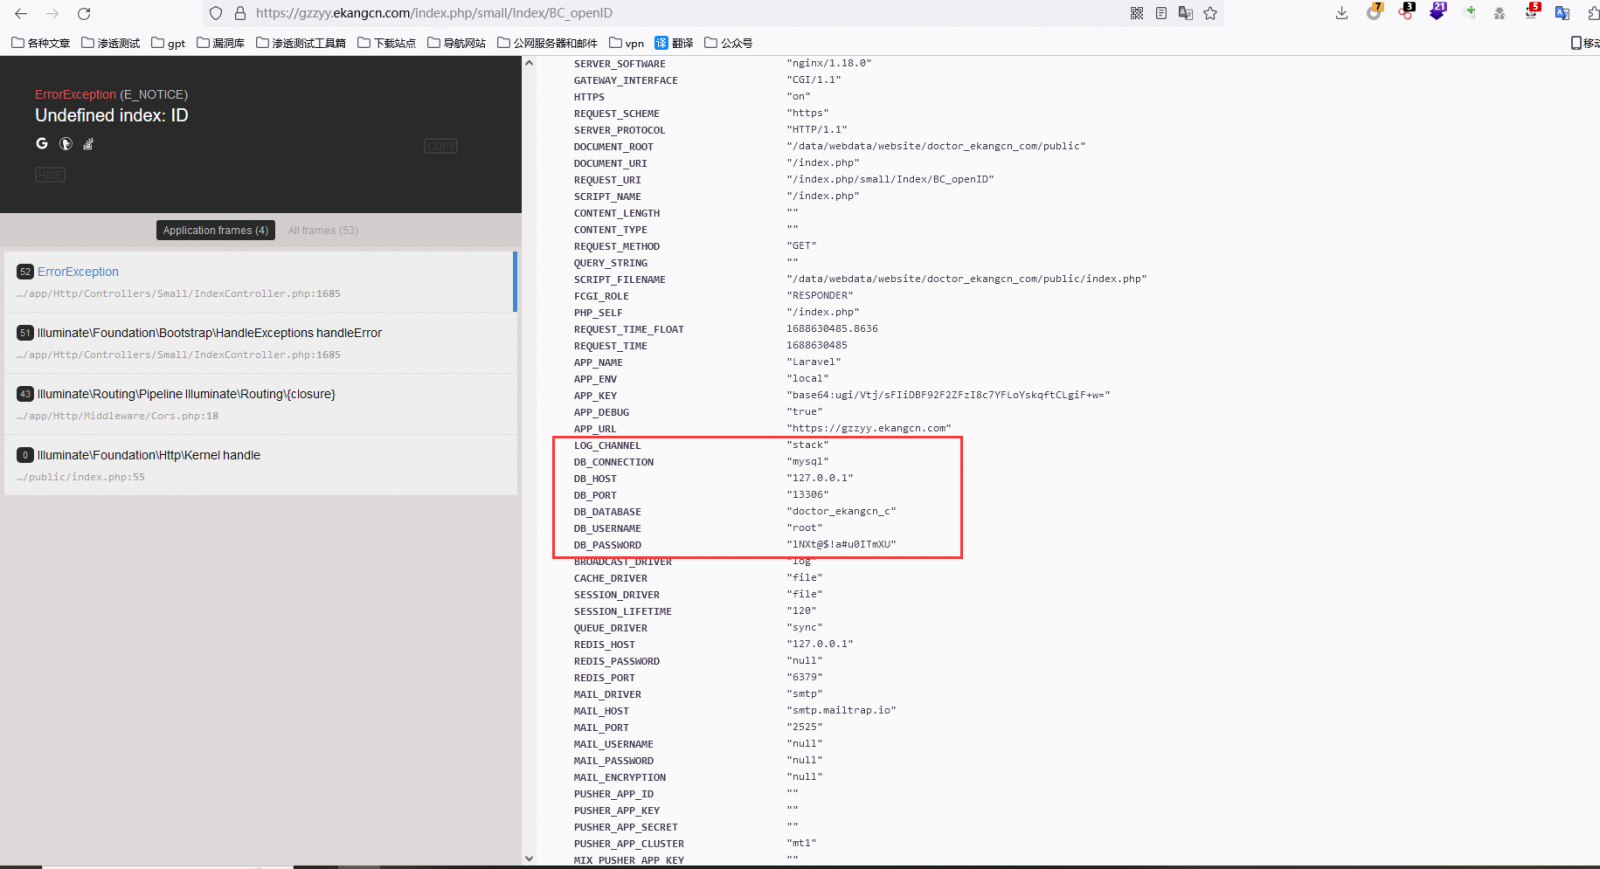Click the DB_USERNAME "root" value

click(x=805, y=528)
